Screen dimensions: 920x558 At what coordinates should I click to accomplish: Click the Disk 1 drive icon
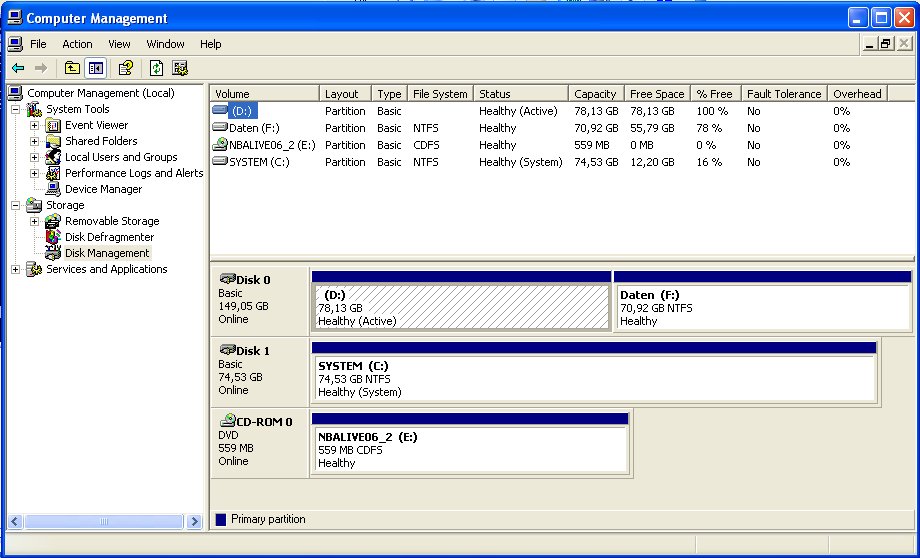click(227, 350)
